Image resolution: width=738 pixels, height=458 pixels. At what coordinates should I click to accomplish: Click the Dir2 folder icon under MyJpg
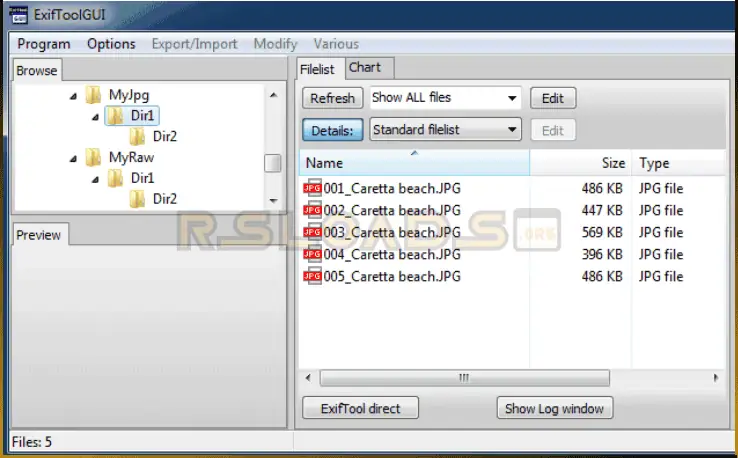point(138,137)
